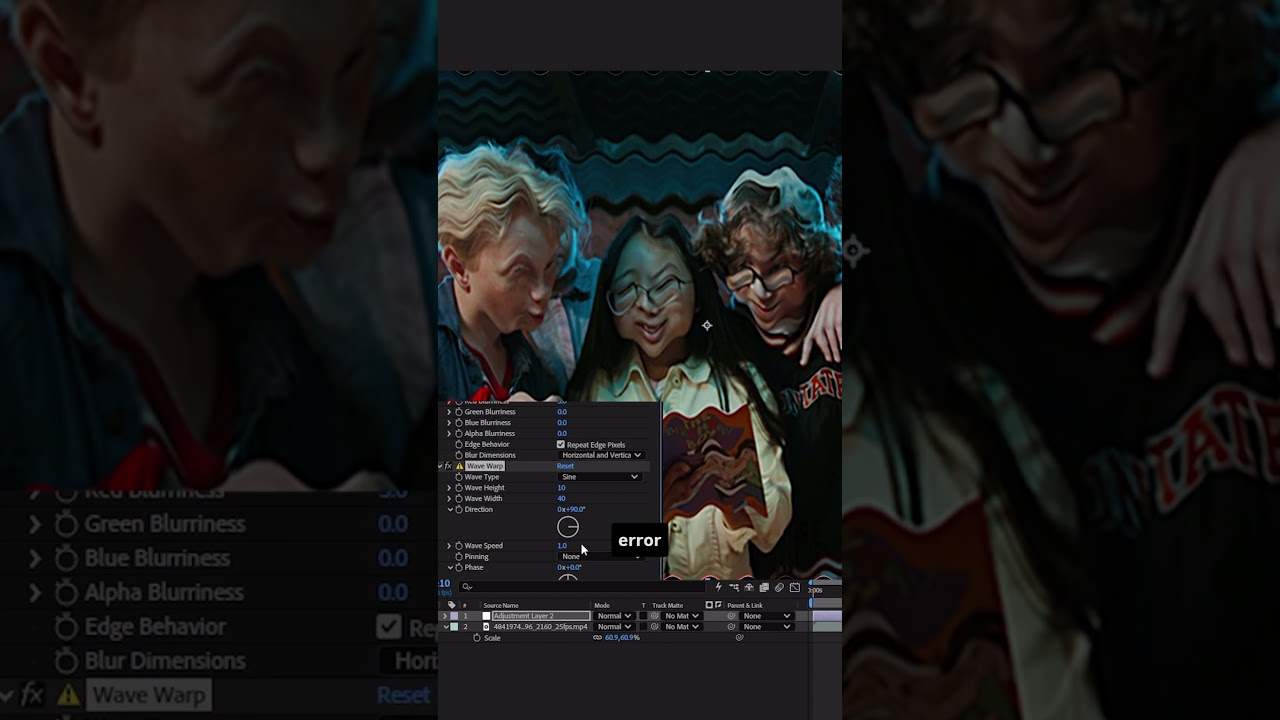Viewport: 1280px width, 720px height.
Task: Toggle the Phase stopwatch
Action: 459,568
